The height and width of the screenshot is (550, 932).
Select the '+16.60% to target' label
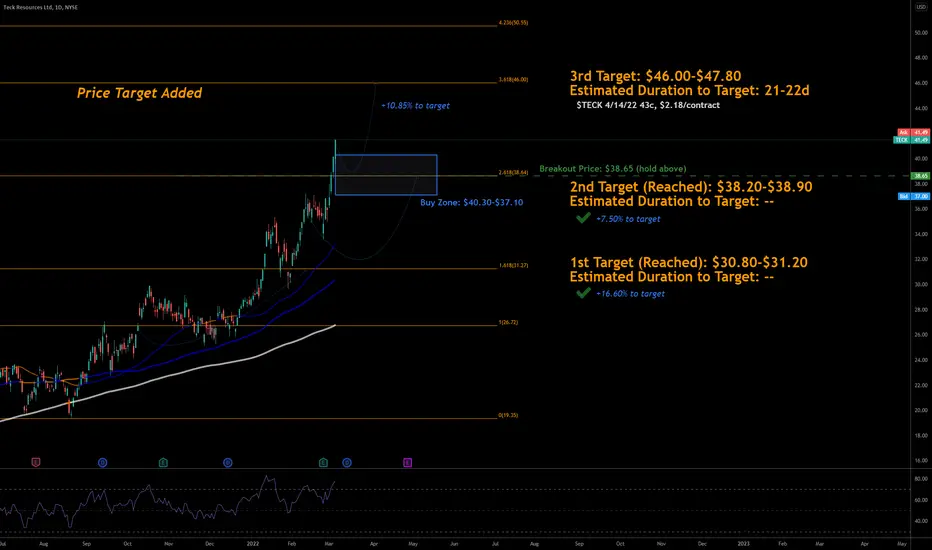coord(630,294)
